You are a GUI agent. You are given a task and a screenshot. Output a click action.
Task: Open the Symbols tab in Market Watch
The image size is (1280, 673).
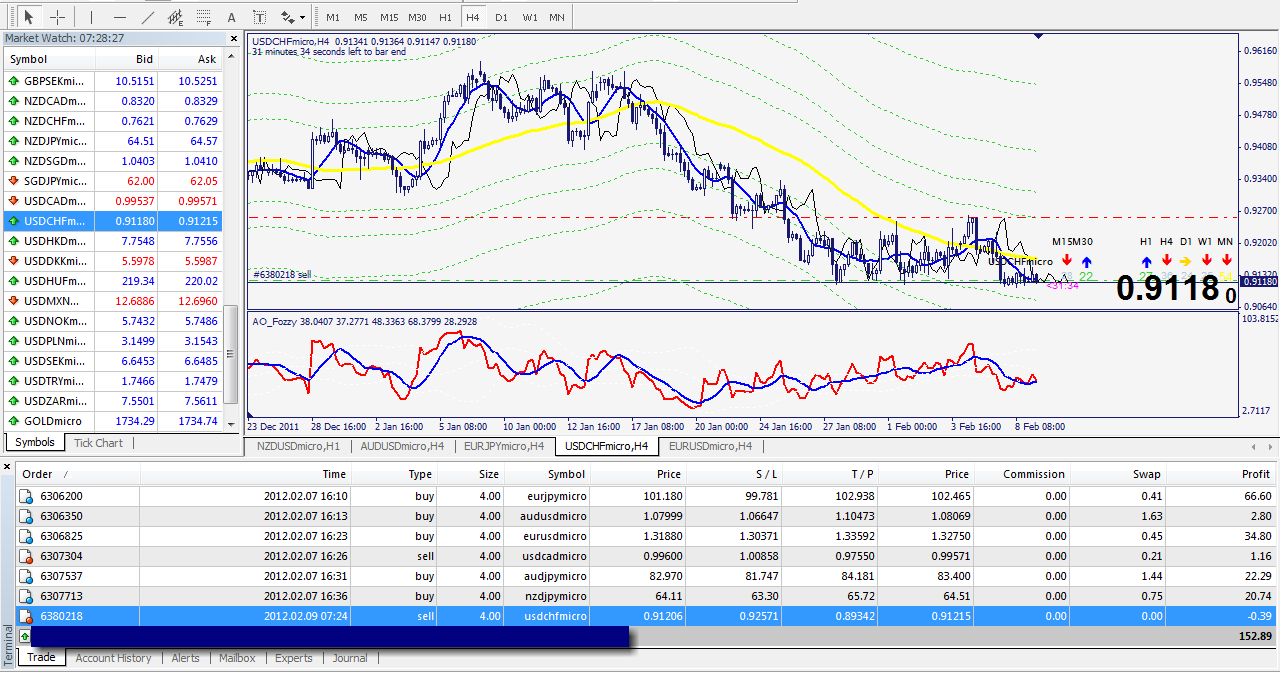pos(35,443)
